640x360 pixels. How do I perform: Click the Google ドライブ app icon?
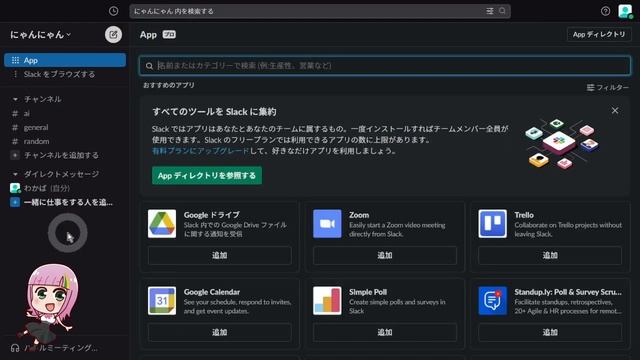[x=162, y=224]
